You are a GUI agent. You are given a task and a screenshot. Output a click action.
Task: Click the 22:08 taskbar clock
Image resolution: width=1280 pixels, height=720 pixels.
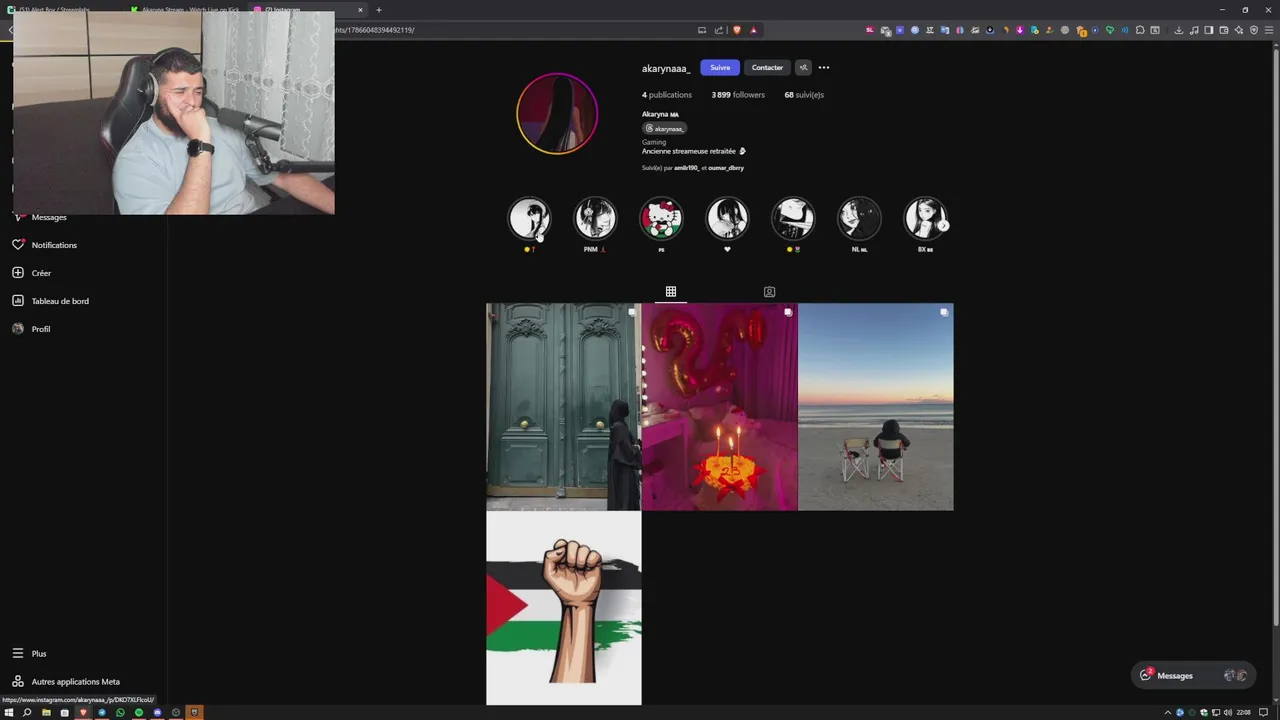tap(1244, 712)
